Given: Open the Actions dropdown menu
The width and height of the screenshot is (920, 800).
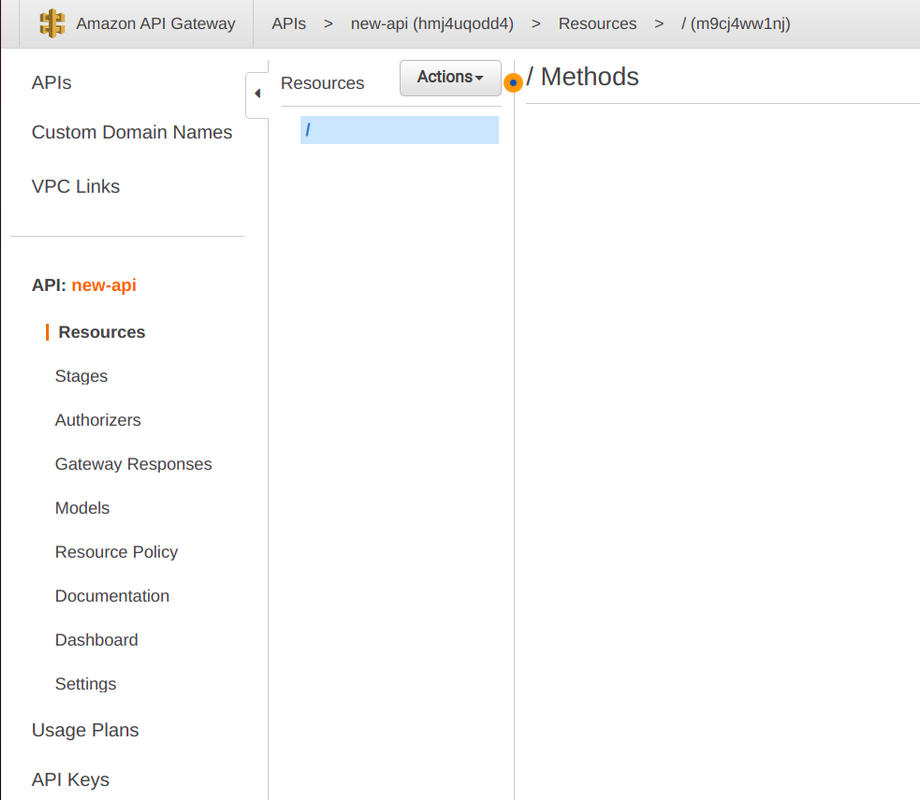Looking at the screenshot, I should (451, 77).
